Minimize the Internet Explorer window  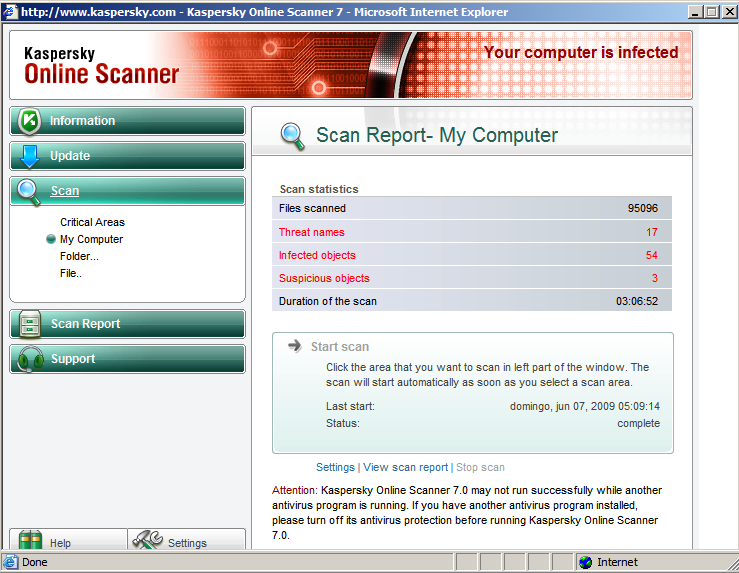coord(696,12)
